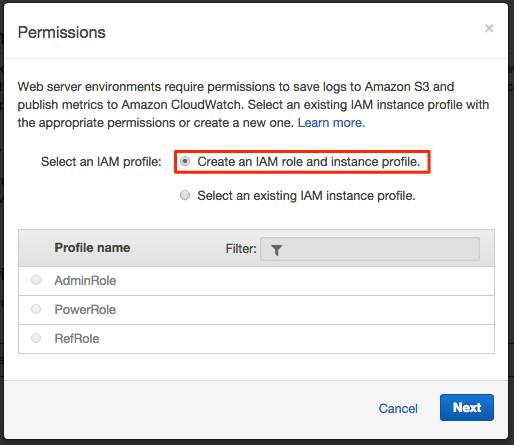Viewport: 514px width, 445px height.
Task: Click the Permissions dialog title
Action: click(x=62, y=33)
